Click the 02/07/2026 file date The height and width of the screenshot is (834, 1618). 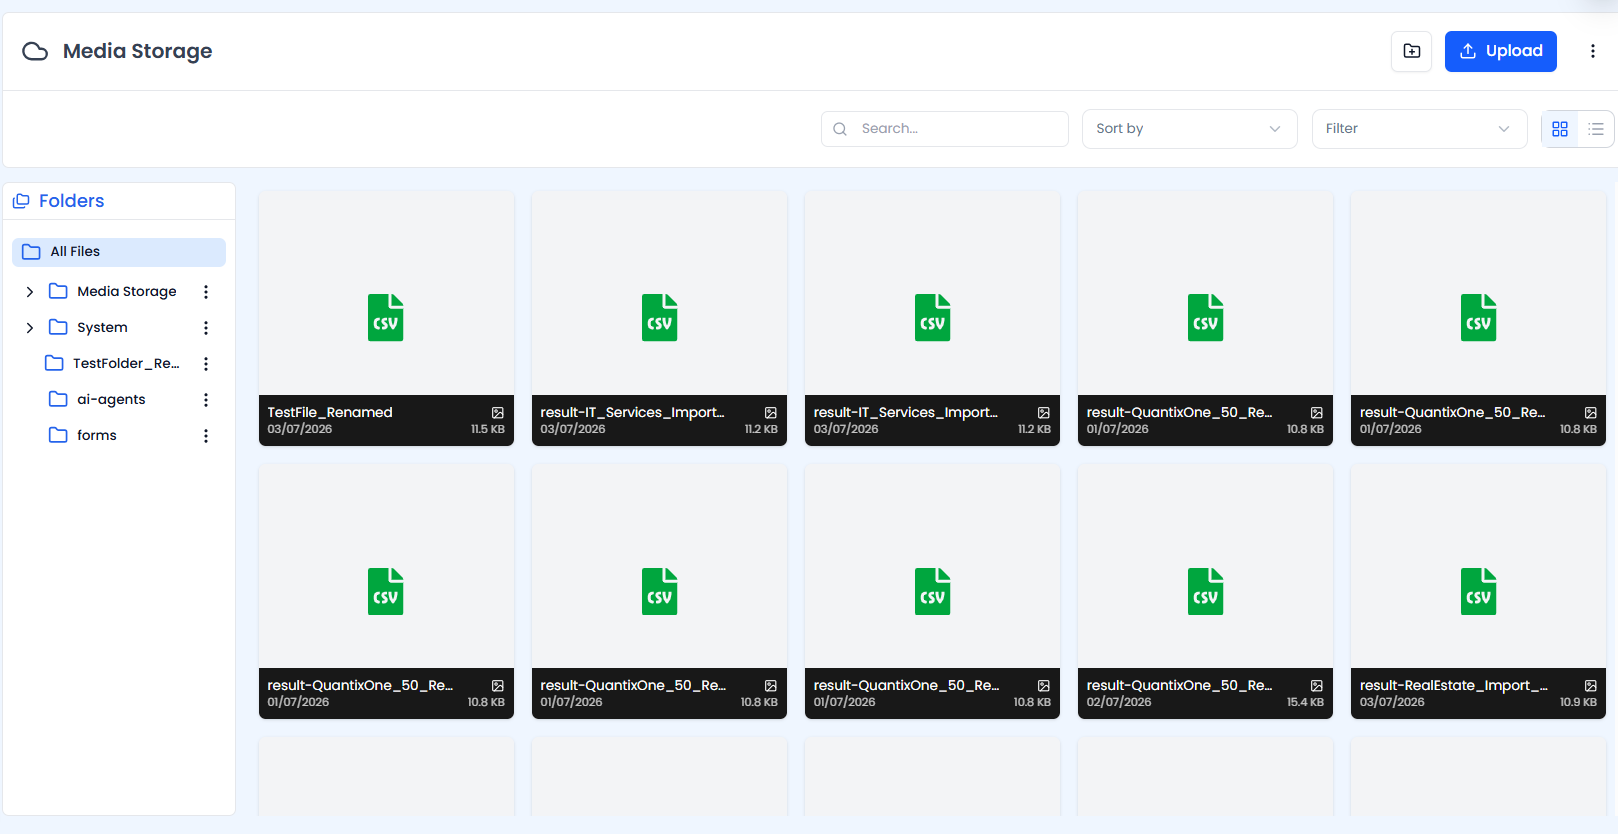pyautogui.click(x=1119, y=703)
